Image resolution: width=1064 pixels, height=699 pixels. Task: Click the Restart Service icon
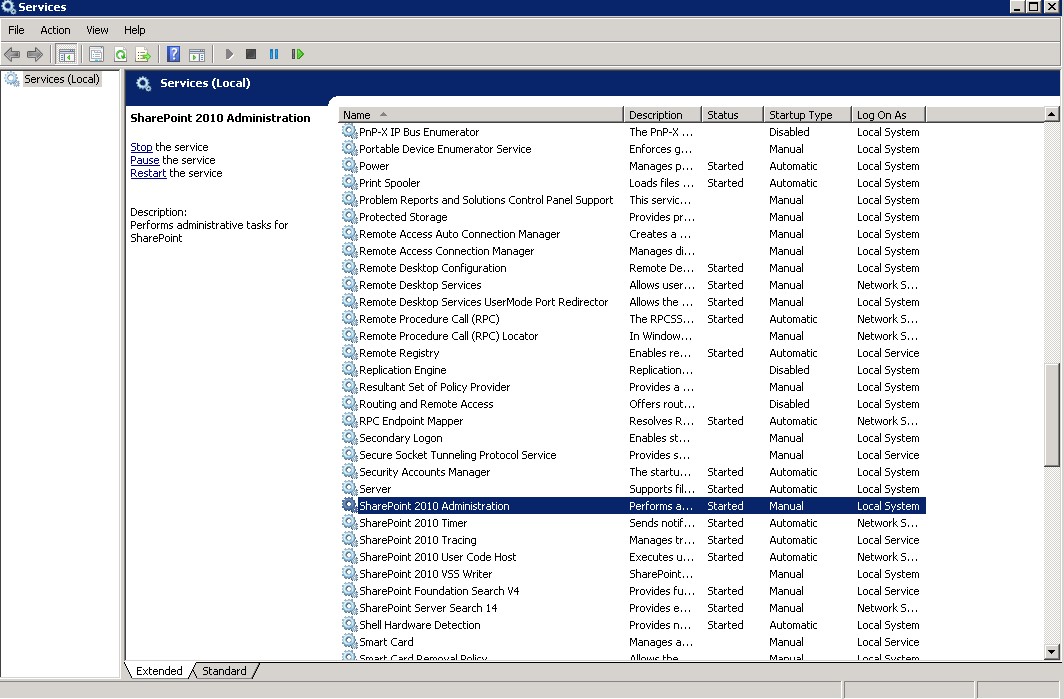click(x=297, y=54)
